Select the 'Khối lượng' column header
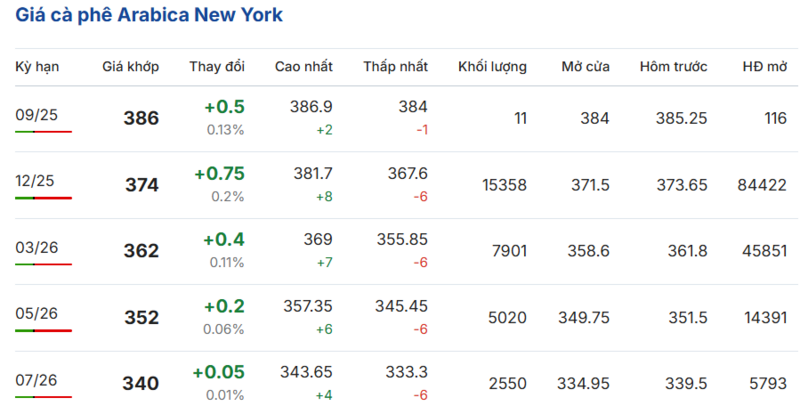The height and width of the screenshot is (414, 800). click(x=492, y=67)
